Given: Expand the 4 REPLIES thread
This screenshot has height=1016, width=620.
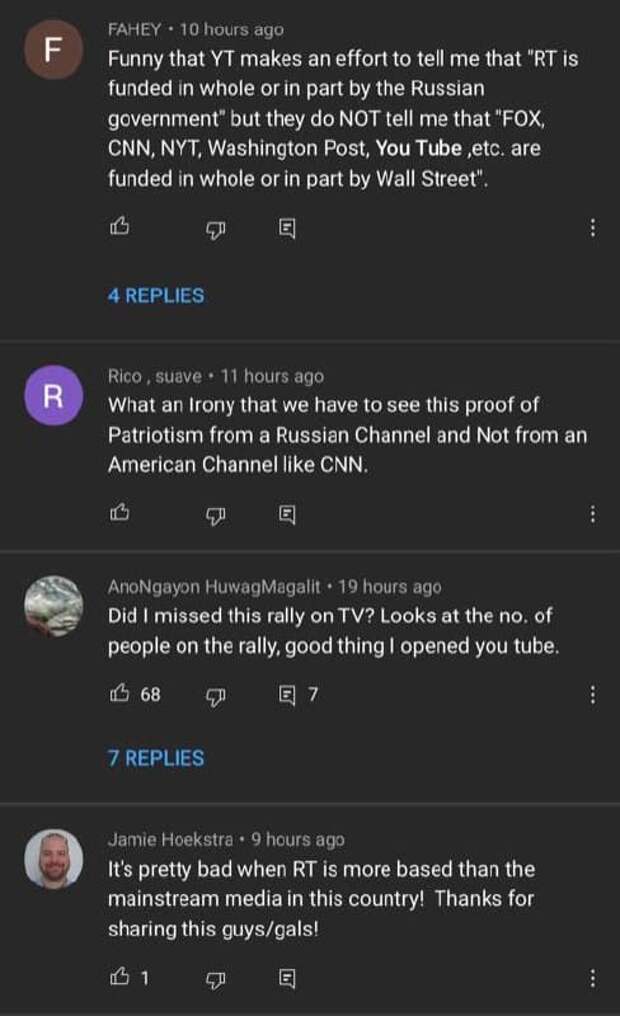Looking at the screenshot, I should tap(156, 295).
